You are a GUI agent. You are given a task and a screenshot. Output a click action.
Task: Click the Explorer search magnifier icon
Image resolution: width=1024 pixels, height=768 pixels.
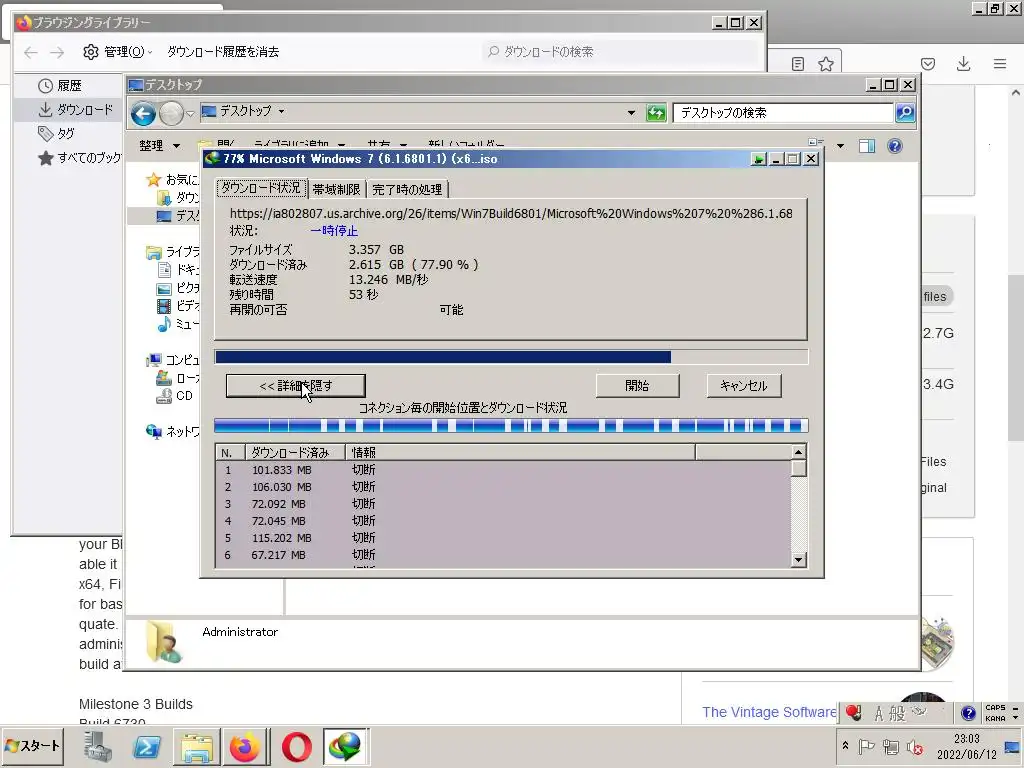click(x=905, y=113)
